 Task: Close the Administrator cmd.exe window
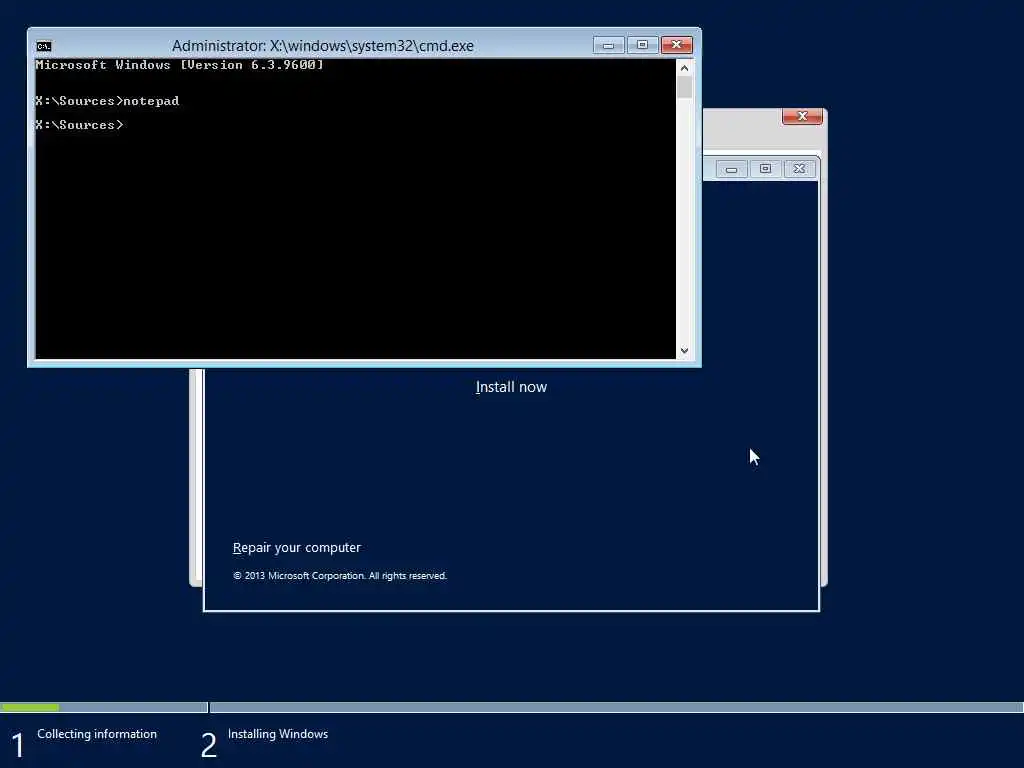coord(677,45)
